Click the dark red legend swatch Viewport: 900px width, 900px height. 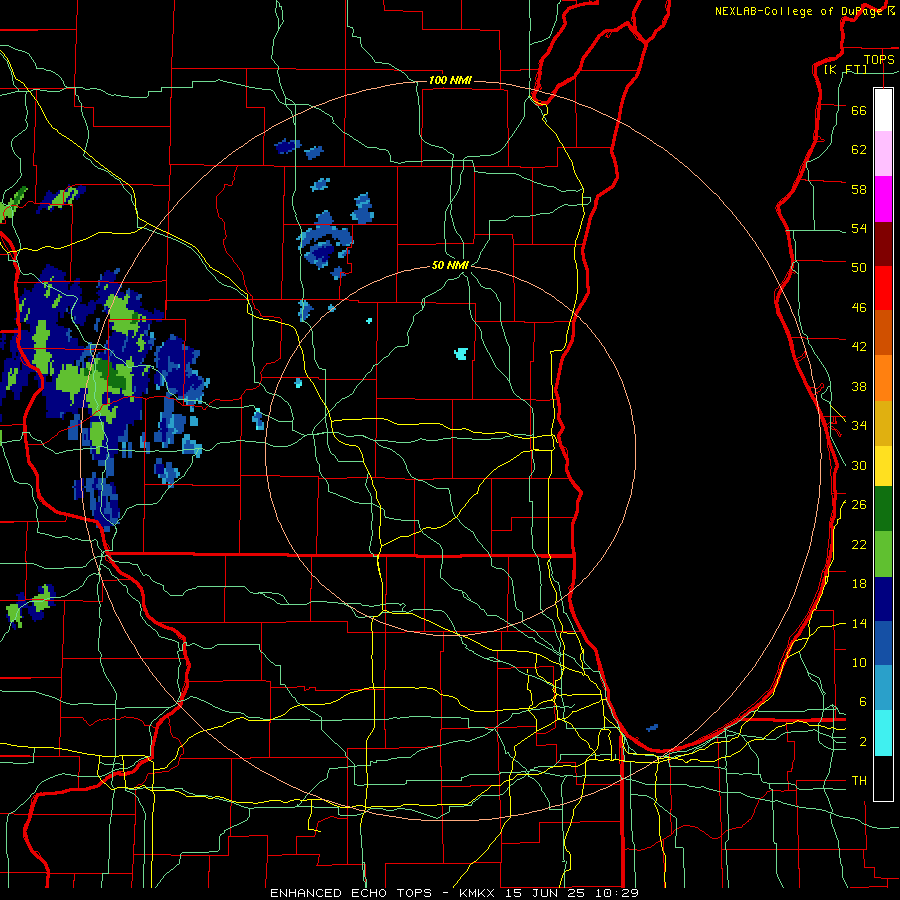click(x=883, y=244)
